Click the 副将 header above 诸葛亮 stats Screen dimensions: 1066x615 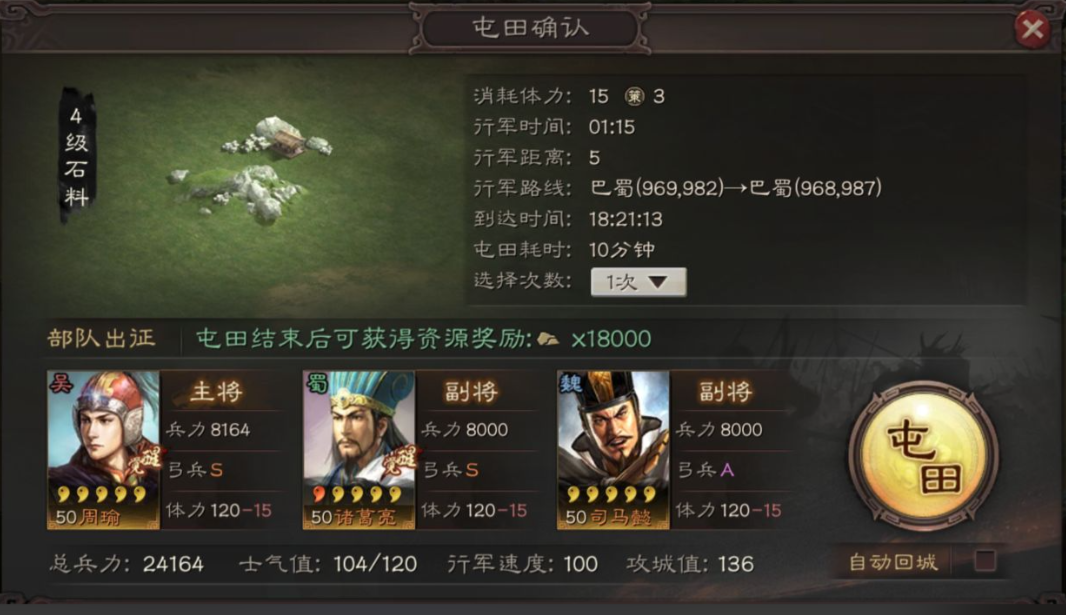click(471, 391)
